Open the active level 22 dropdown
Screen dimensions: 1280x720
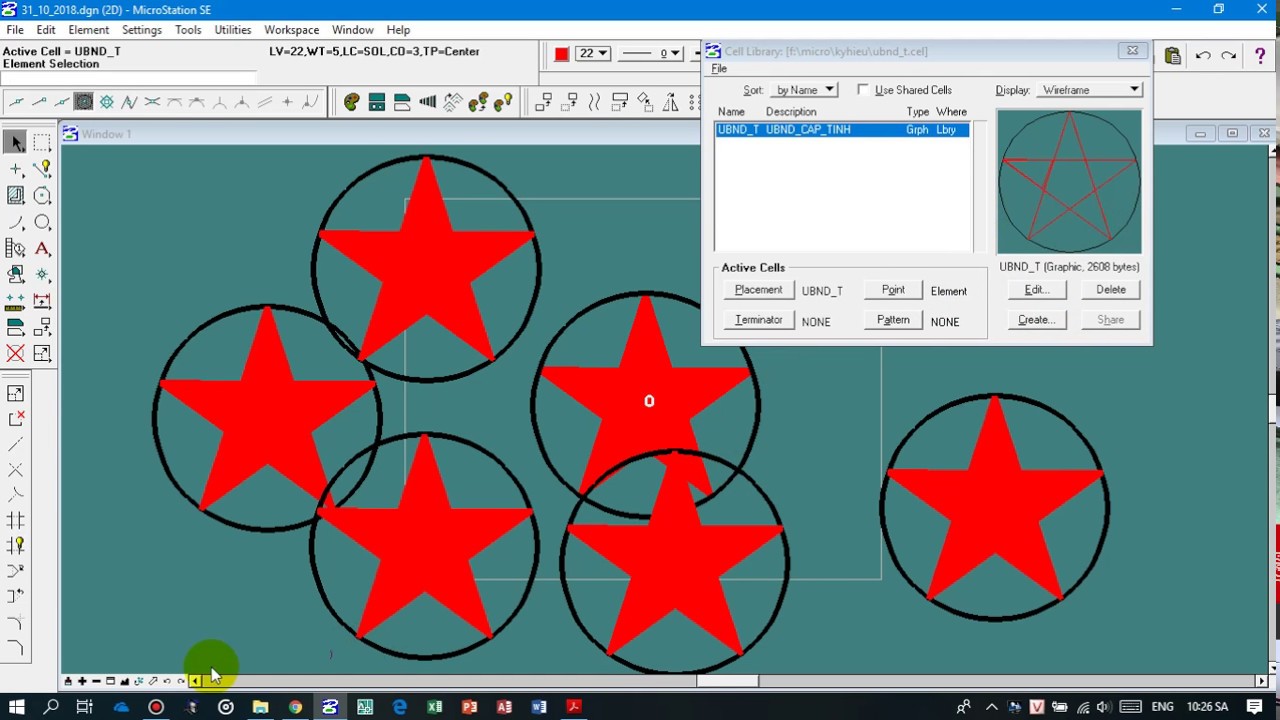click(x=592, y=54)
